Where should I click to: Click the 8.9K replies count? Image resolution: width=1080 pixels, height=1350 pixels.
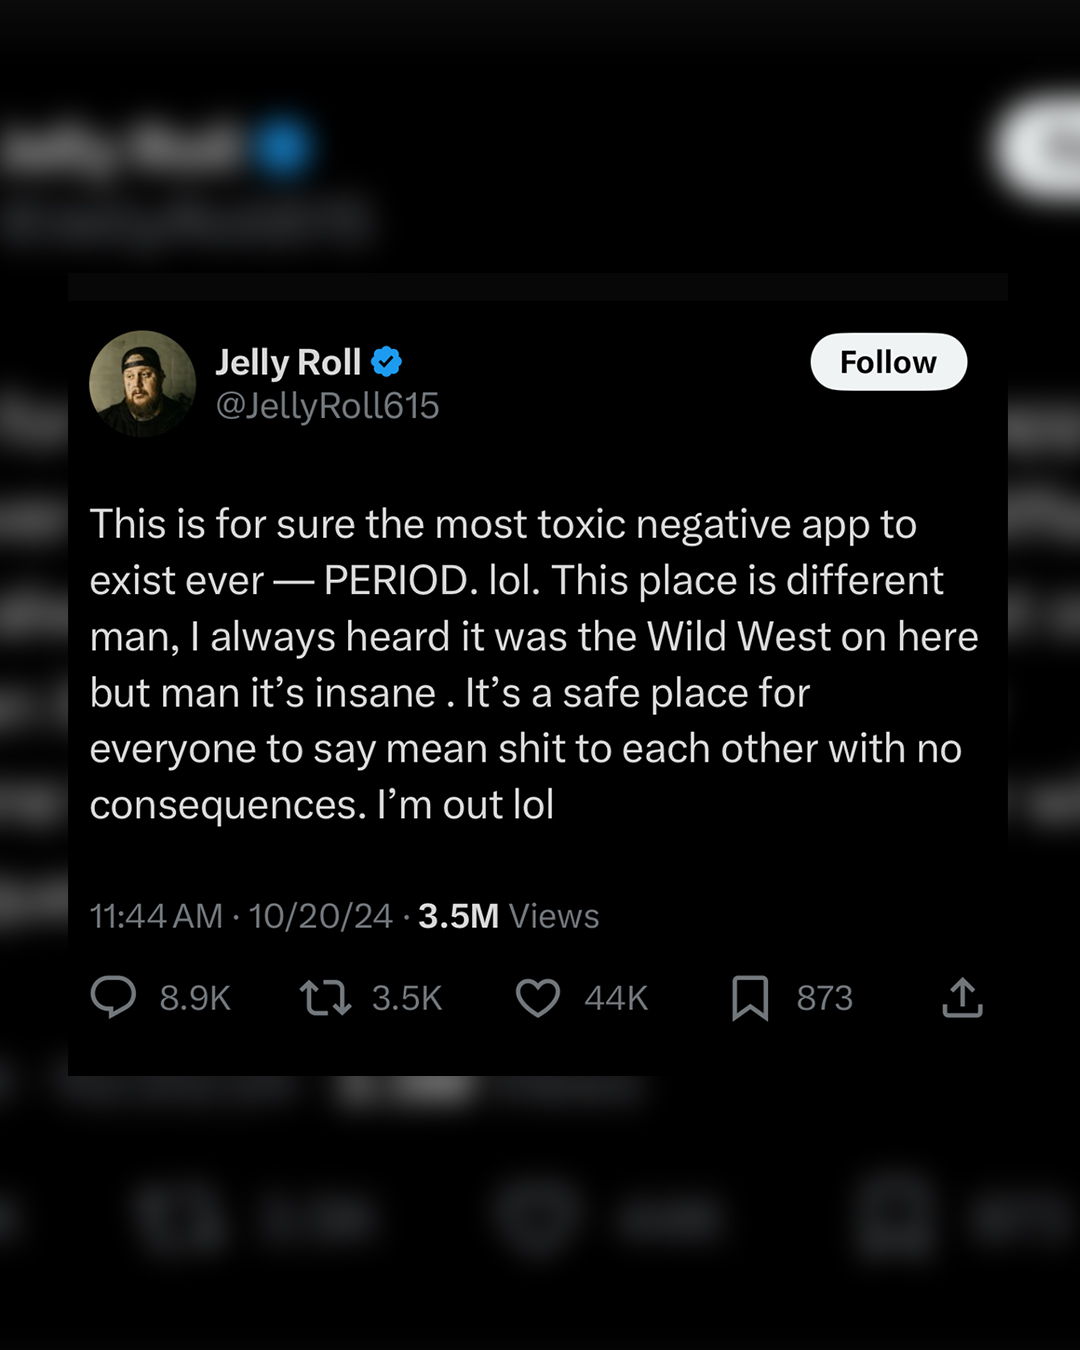195,998
